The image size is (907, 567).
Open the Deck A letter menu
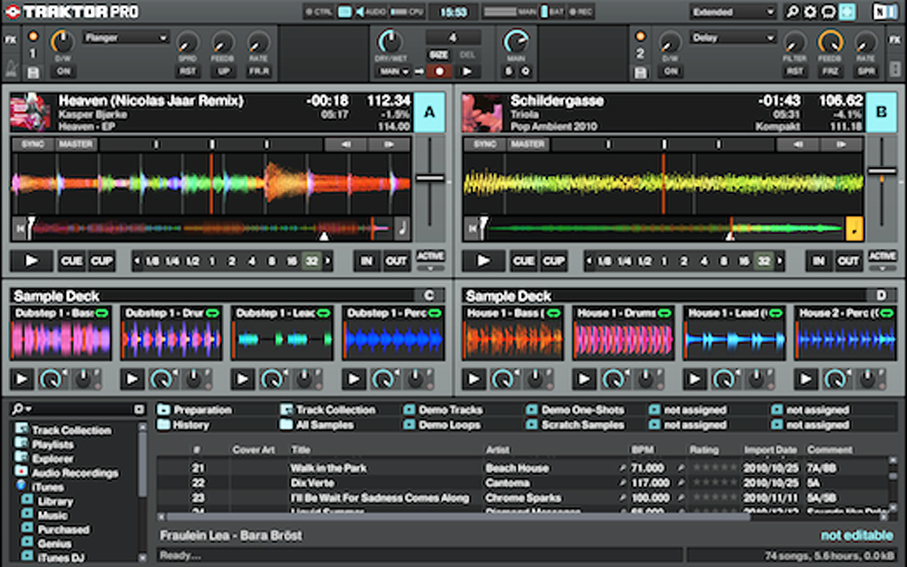point(429,112)
